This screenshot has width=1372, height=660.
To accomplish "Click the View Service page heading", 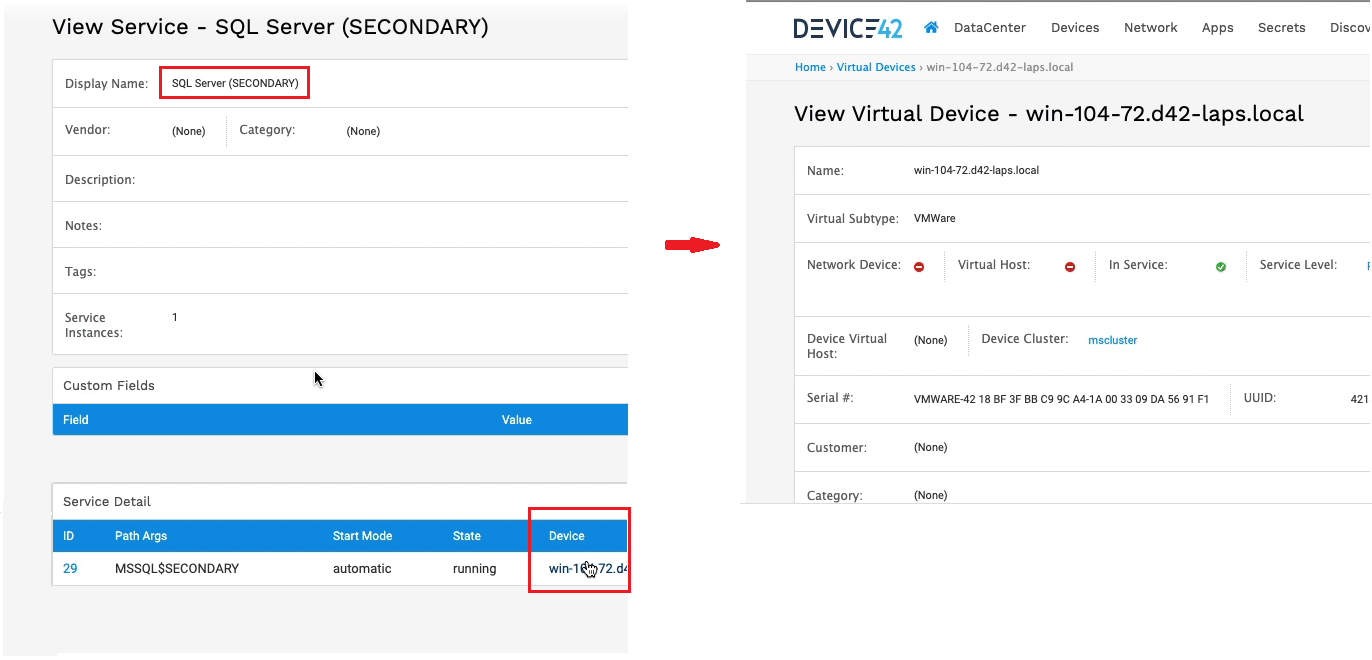I will (270, 27).
